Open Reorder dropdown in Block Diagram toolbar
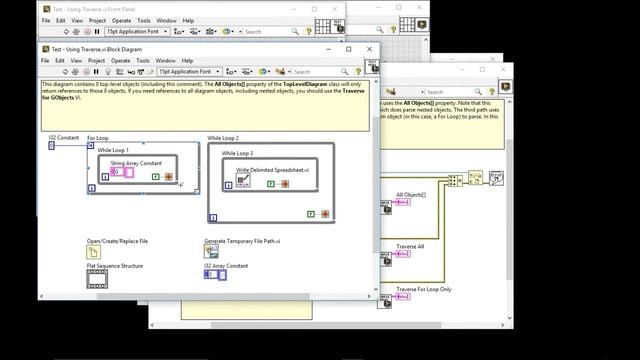Screen dimensions: 640x360 pyautogui.click(x=264, y=72)
